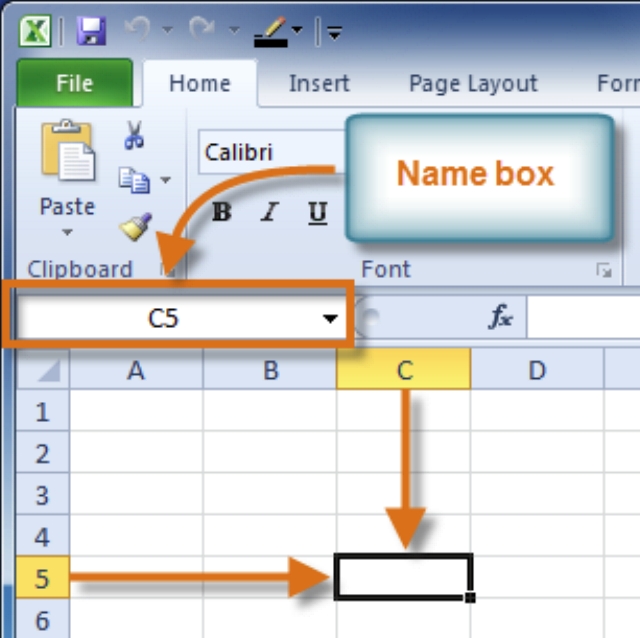This screenshot has width=640, height=638.
Task: Select column A header
Action: tap(136, 370)
